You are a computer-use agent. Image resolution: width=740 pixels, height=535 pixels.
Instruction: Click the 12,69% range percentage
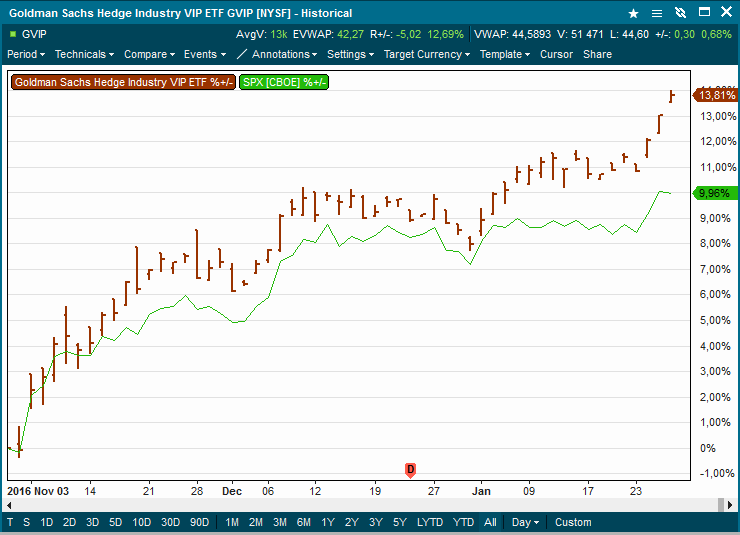446,34
